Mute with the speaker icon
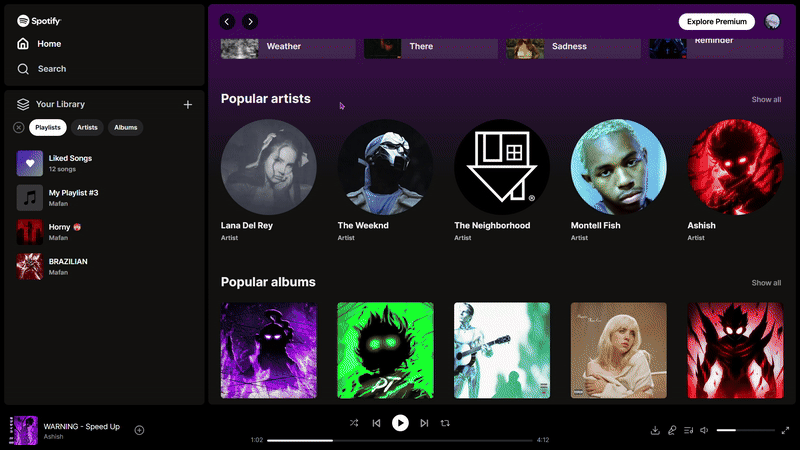The image size is (800, 450). tap(704, 431)
